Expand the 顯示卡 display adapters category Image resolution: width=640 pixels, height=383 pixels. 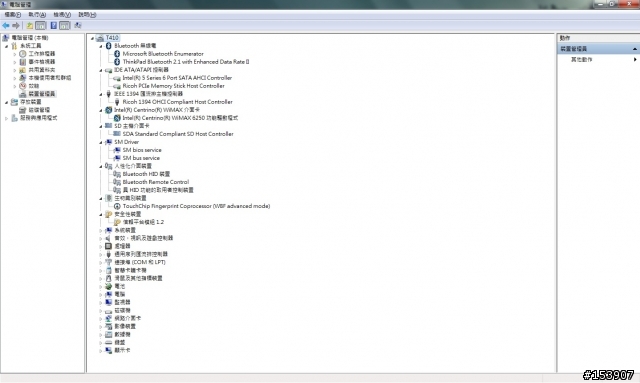(x=101, y=350)
